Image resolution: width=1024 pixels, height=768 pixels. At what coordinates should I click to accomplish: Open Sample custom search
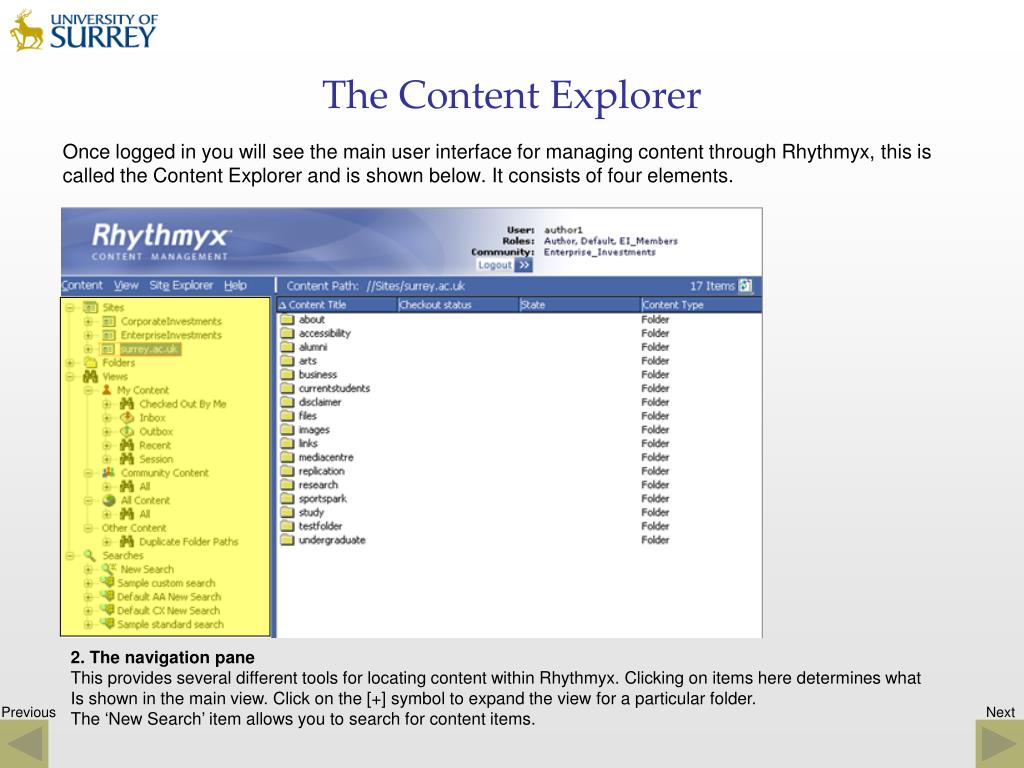tap(166, 583)
